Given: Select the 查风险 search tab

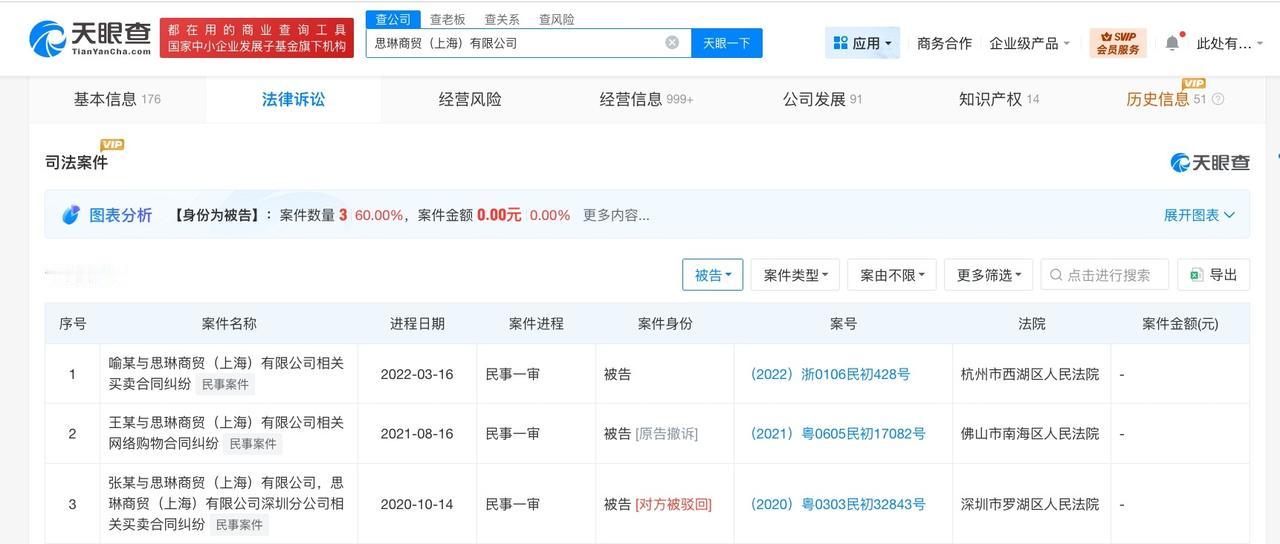Looking at the screenshot, I should point(556,19).
